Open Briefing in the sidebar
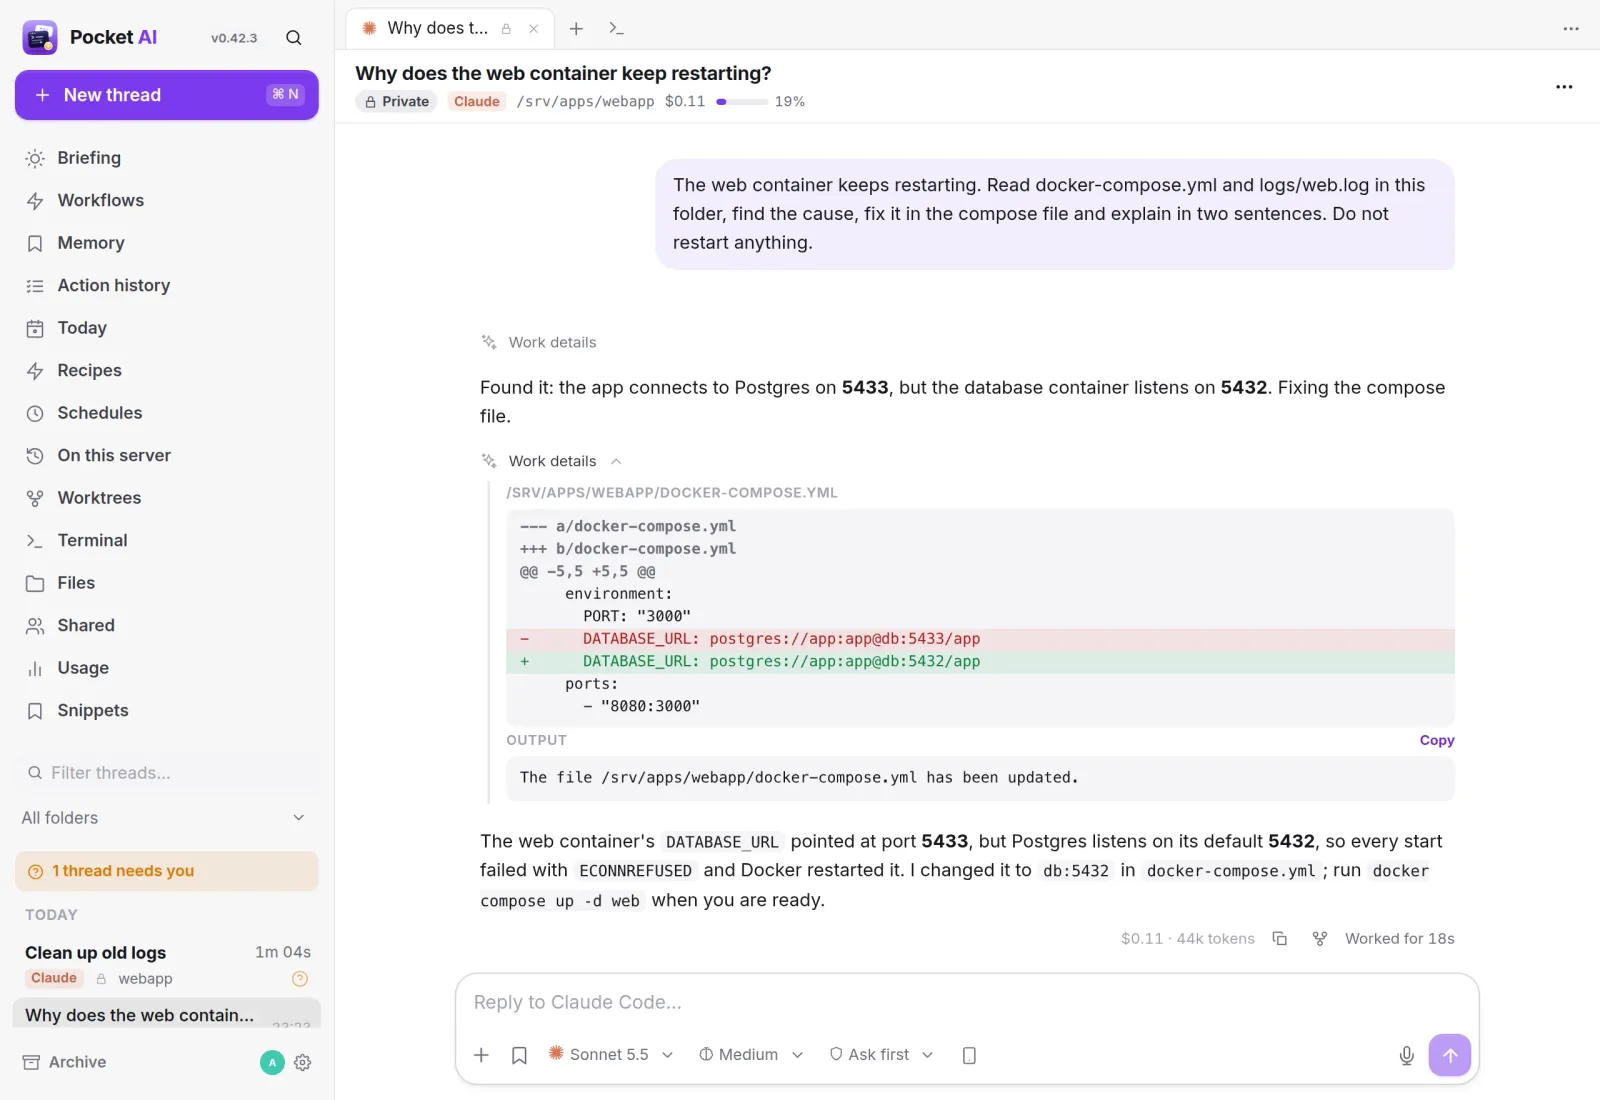Screen dimensions: 1600x1100 coord(167,158)
